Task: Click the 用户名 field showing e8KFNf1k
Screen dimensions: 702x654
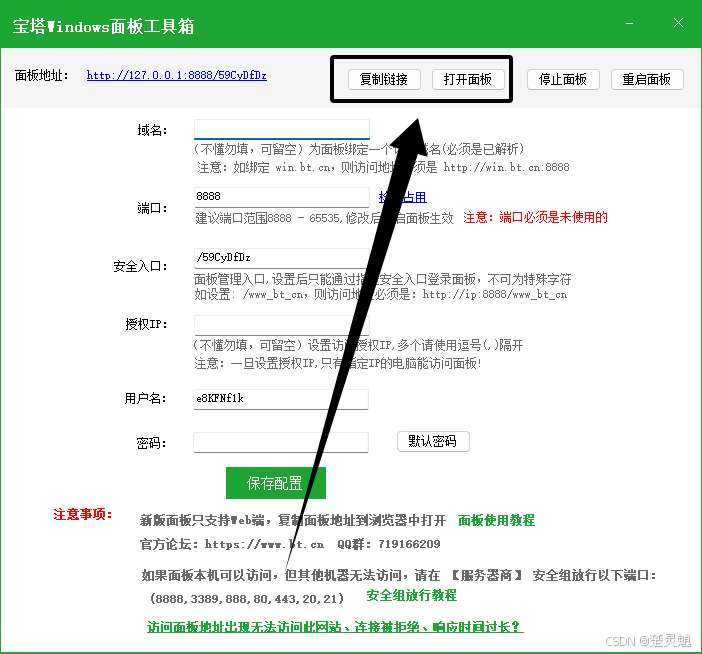Action: coord(281,399)
